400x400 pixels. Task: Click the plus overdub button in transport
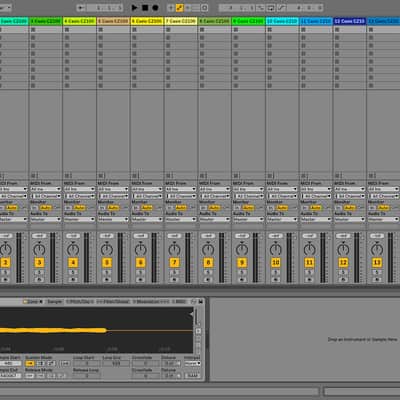coord(171,7)
